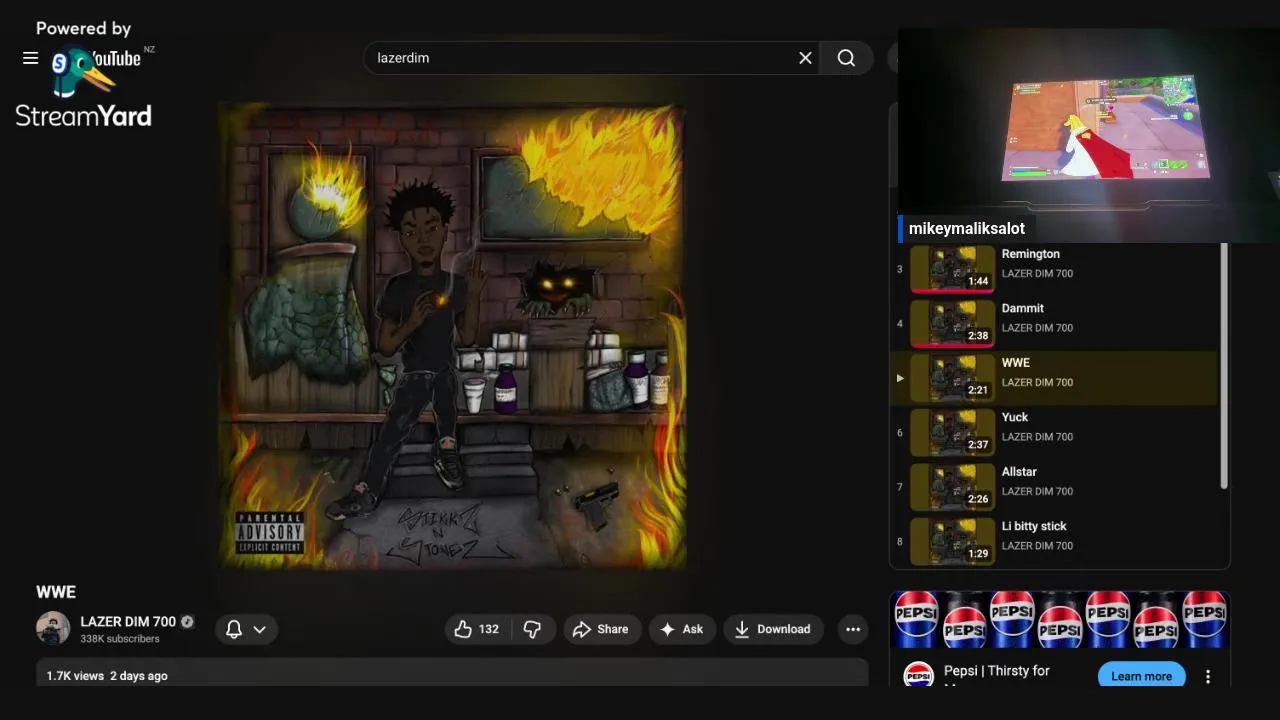Play Li bitty stick from playlist
1280x720 pixels.
click(x=1055, y=541)
